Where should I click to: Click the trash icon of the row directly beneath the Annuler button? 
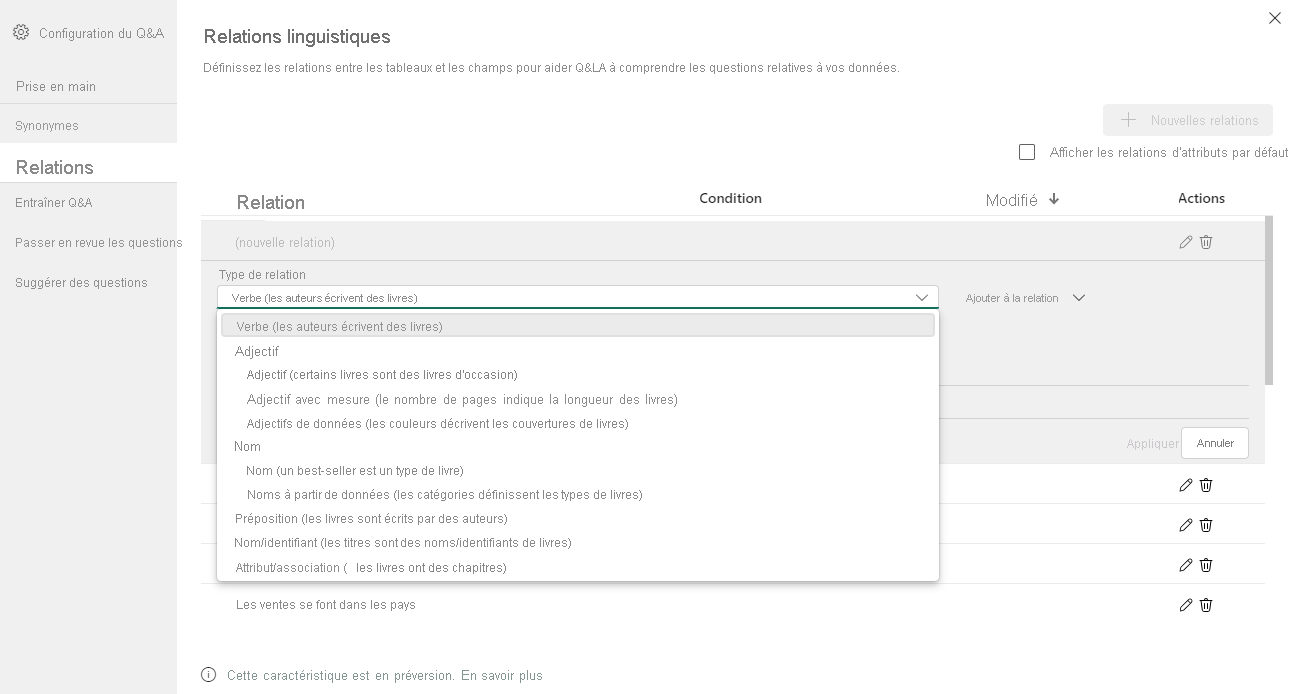(1206, 485)
